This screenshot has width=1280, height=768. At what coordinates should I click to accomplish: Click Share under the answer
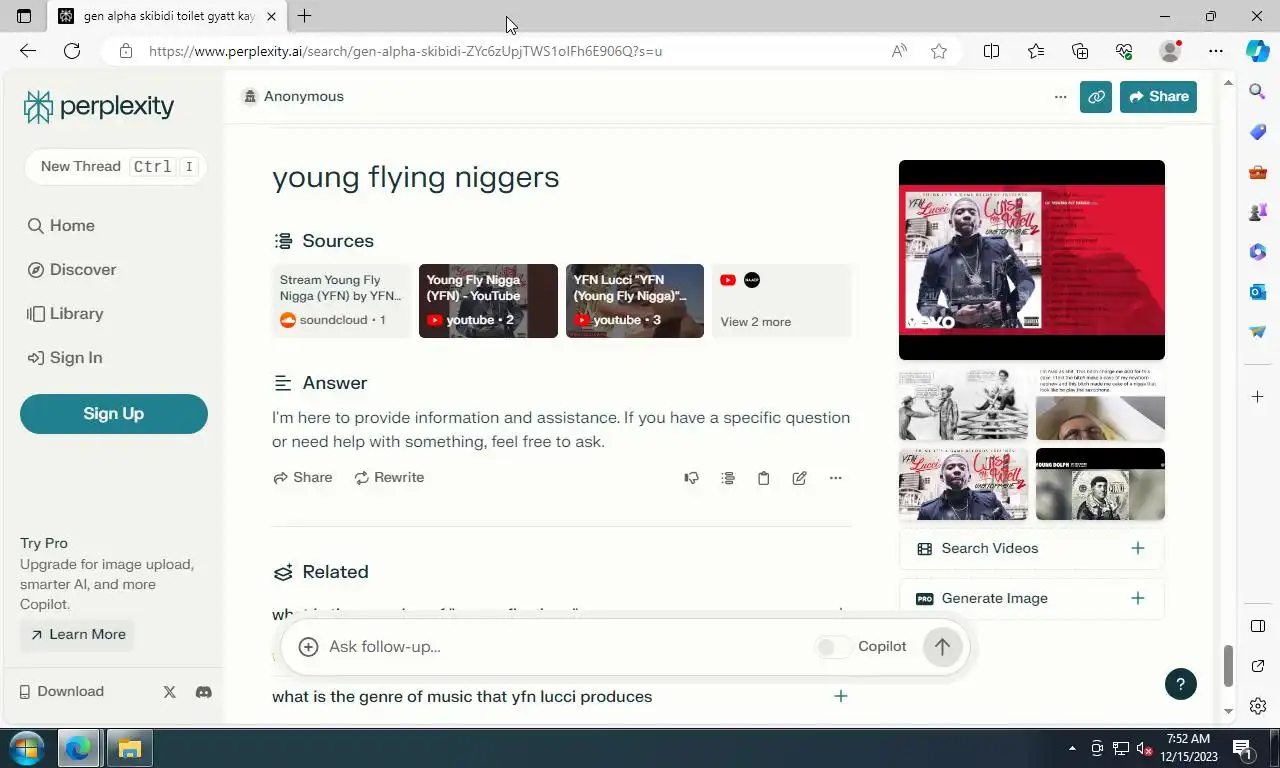(x=302, y=478)
